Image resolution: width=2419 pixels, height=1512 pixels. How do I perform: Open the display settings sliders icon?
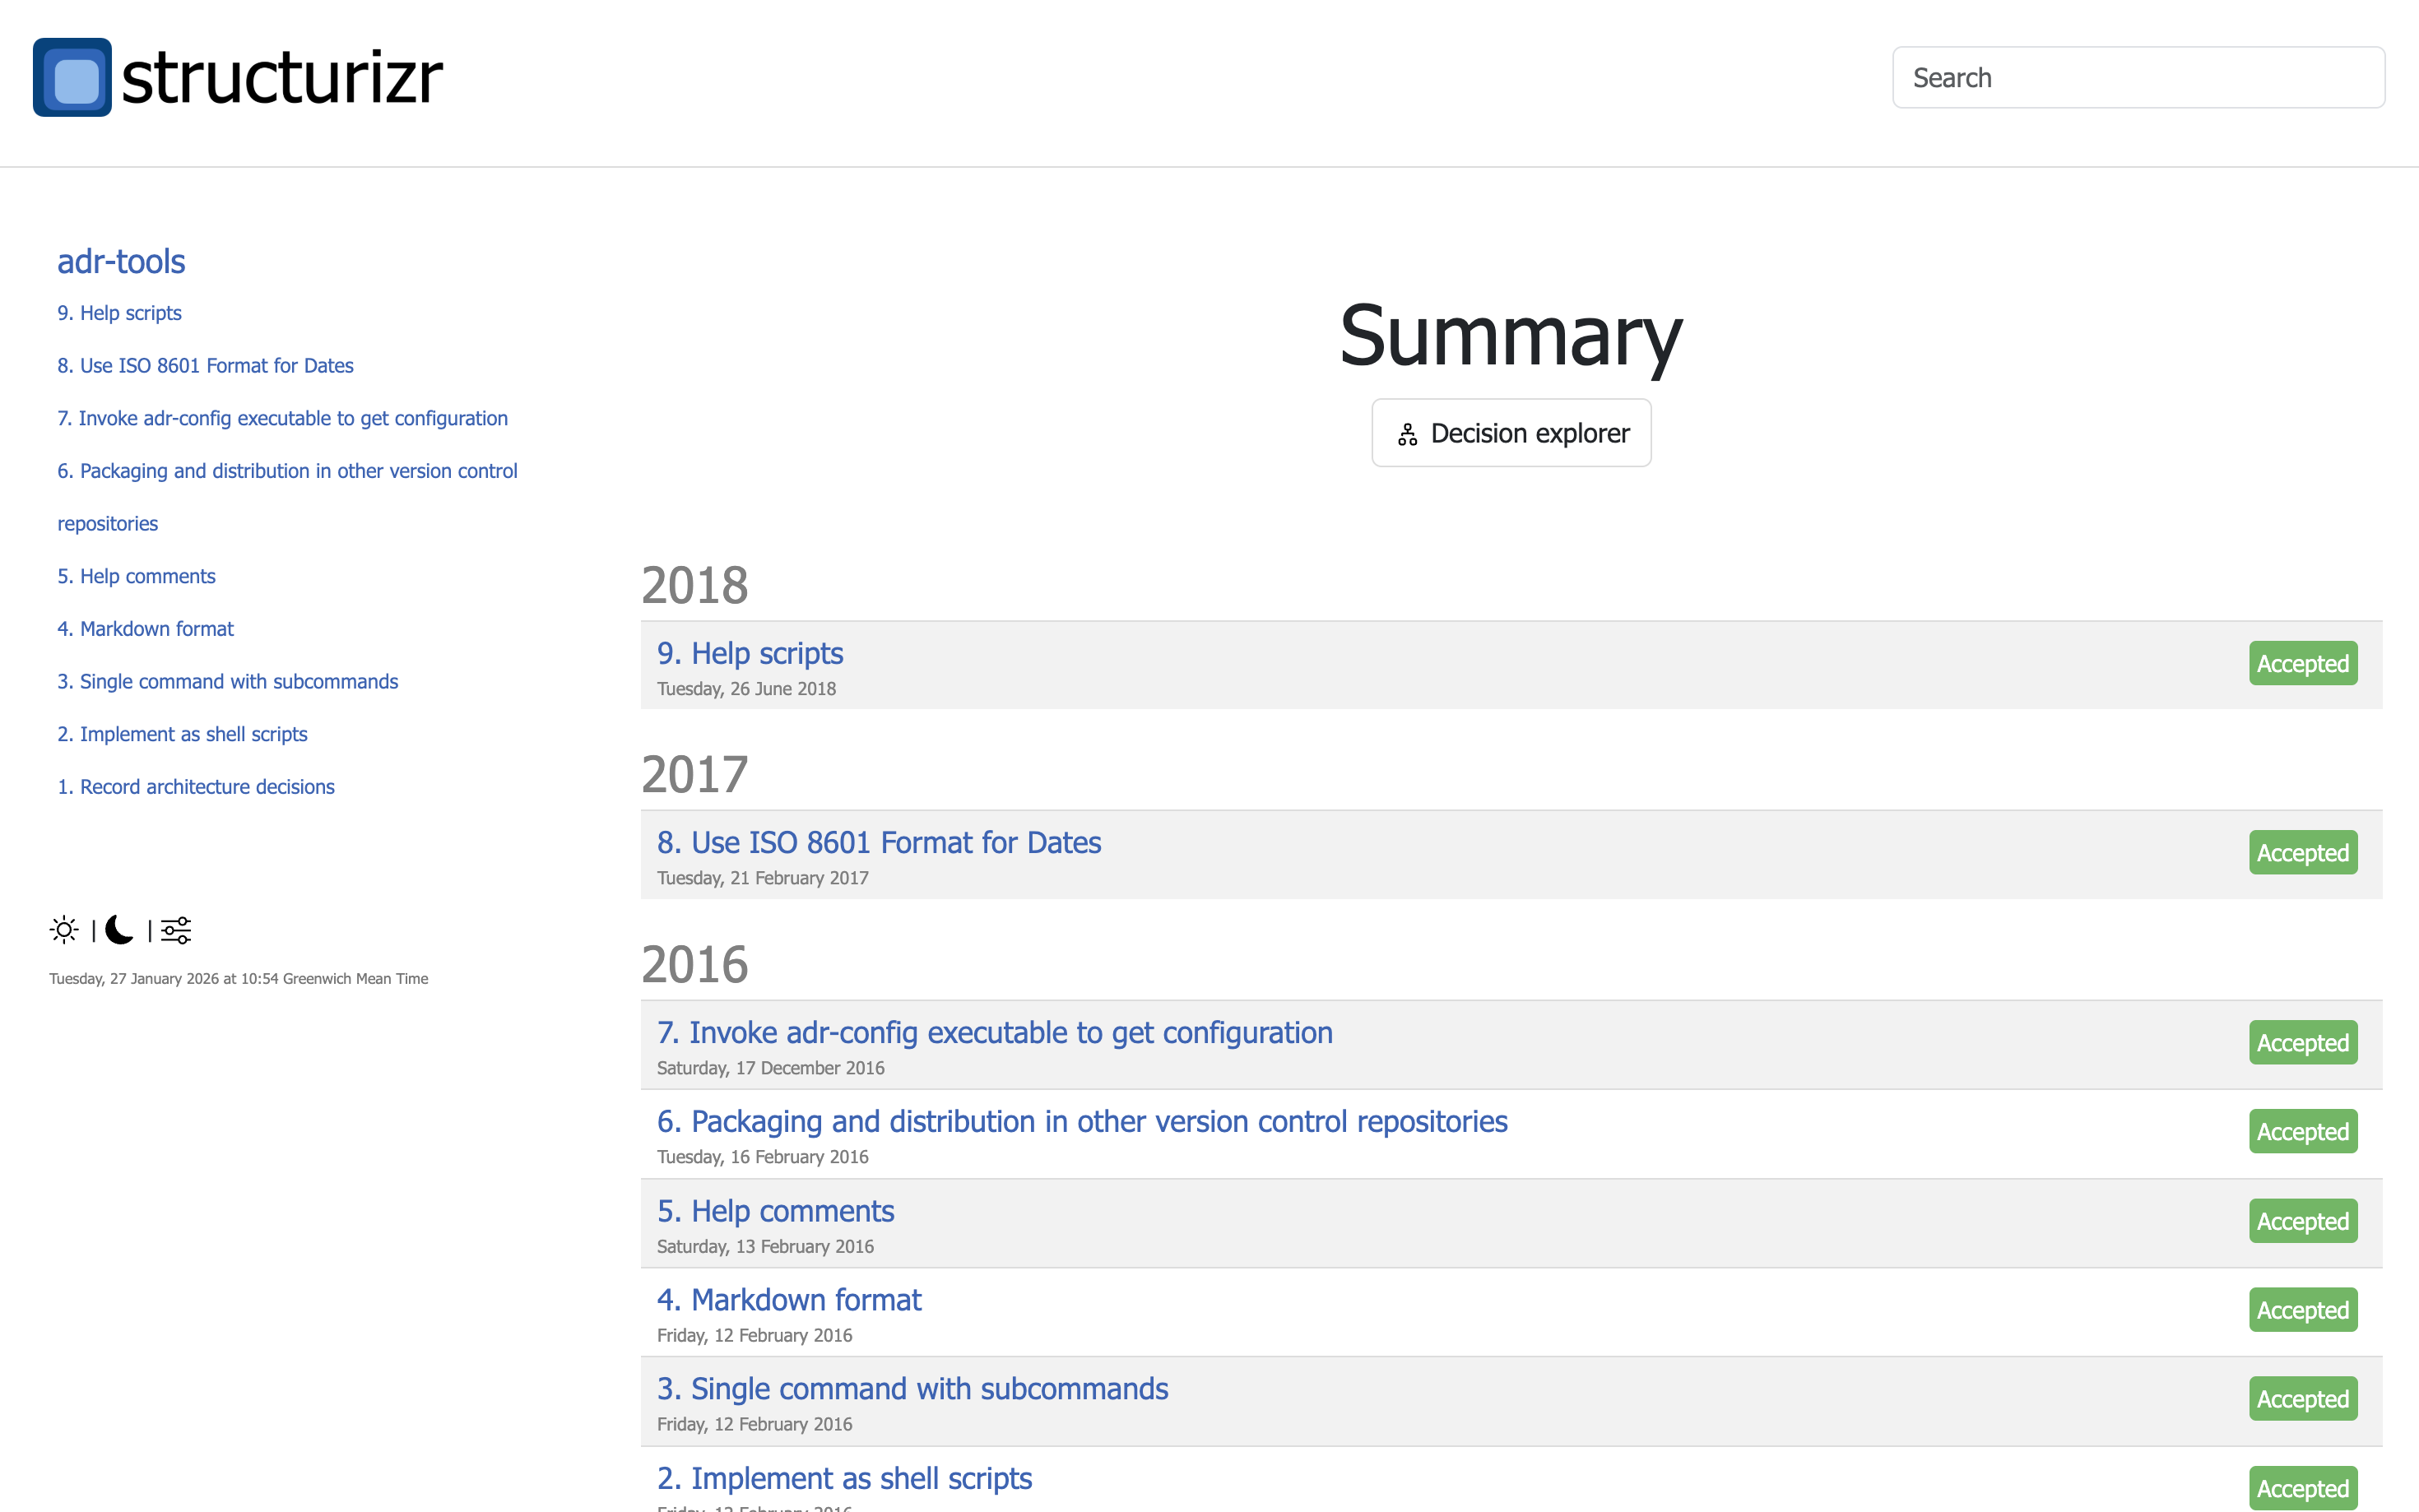176,930
